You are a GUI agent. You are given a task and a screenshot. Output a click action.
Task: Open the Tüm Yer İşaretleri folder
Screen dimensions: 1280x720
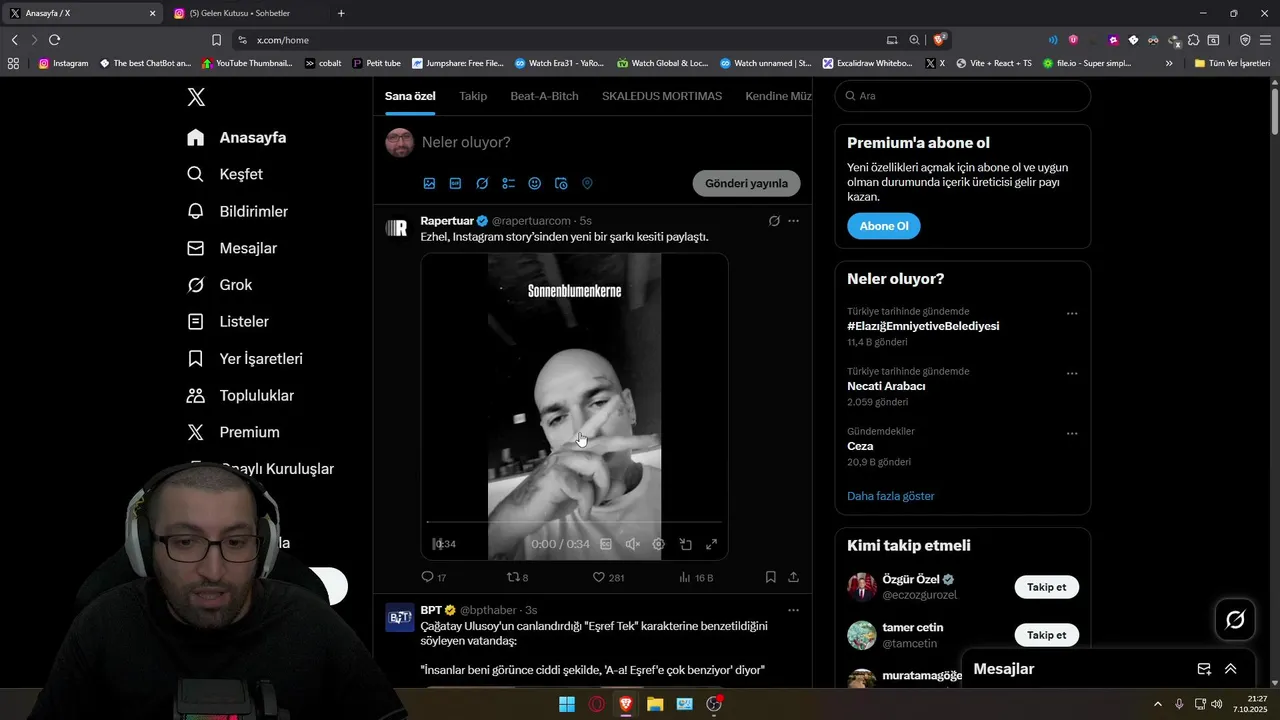[1232, 63]
